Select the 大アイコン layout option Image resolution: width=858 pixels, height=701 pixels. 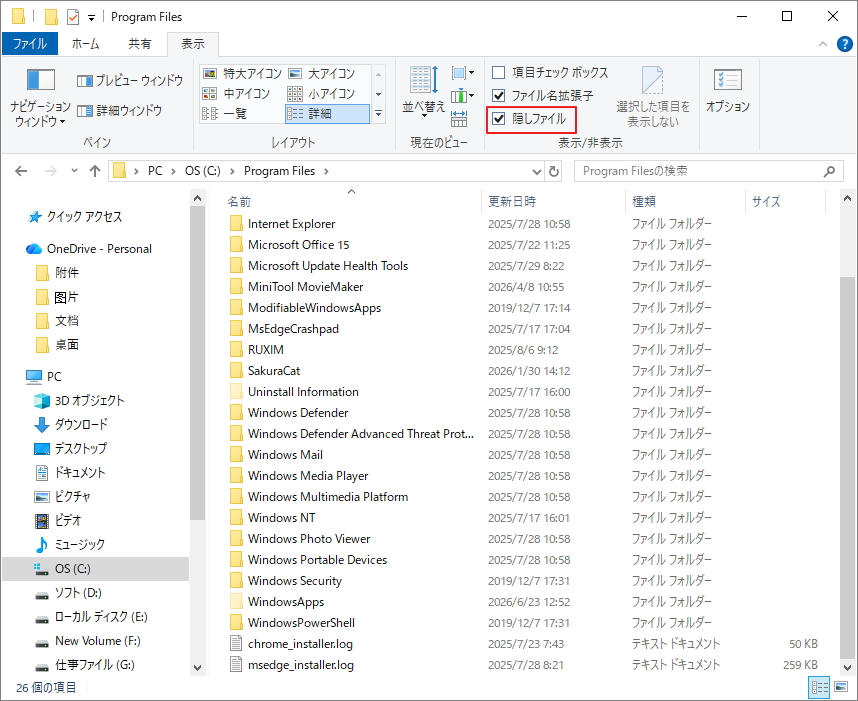[322, 73]
